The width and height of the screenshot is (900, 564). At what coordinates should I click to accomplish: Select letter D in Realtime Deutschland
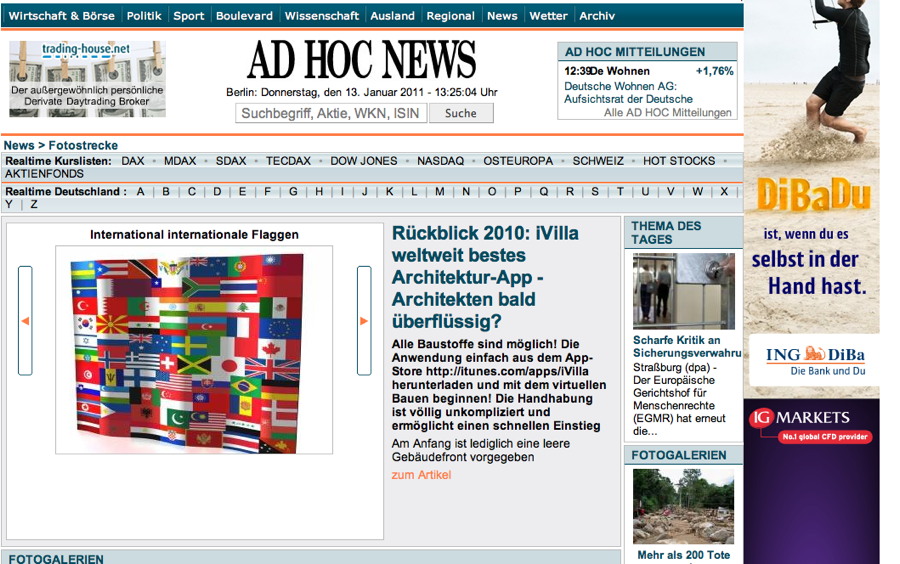pyautogui.click(x=217, y=192)
